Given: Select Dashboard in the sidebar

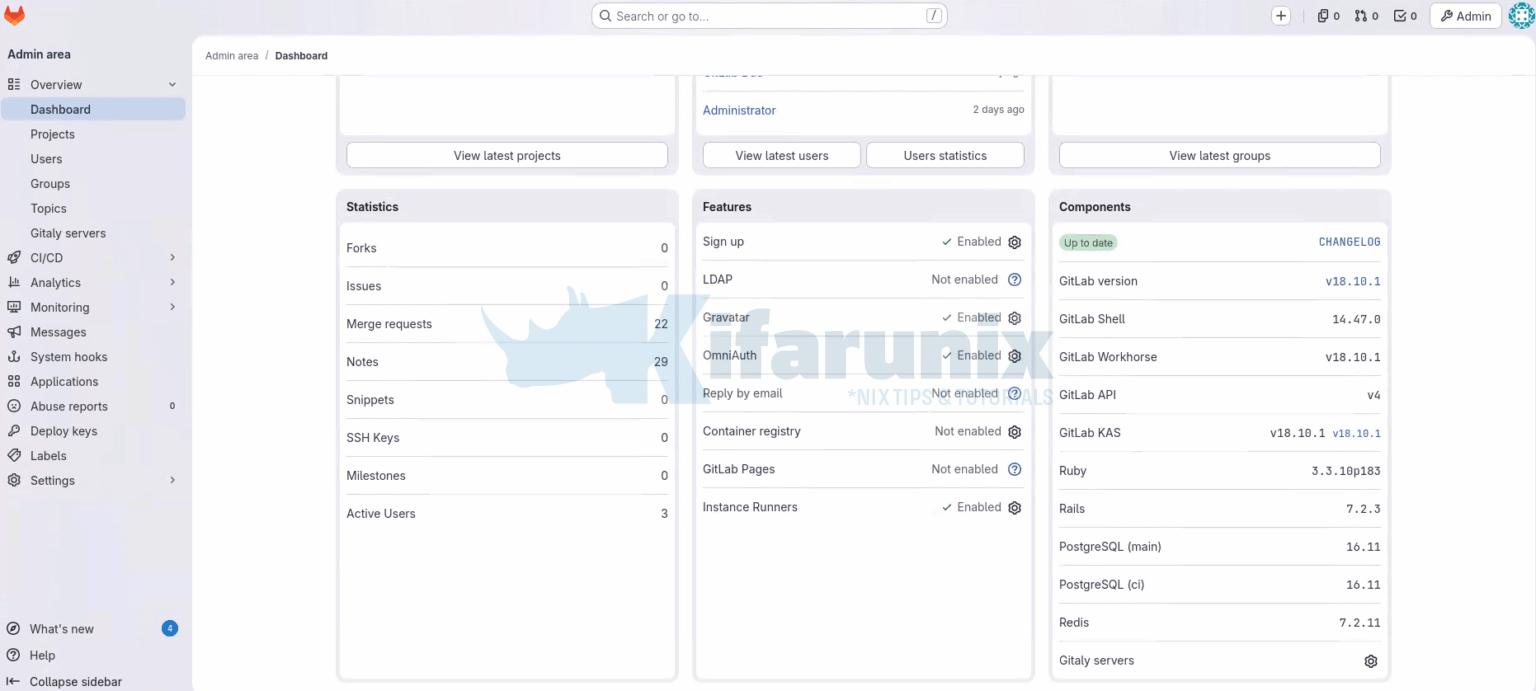Looking at the screenshot, I should pyautogui.click(x=93, y=110).
